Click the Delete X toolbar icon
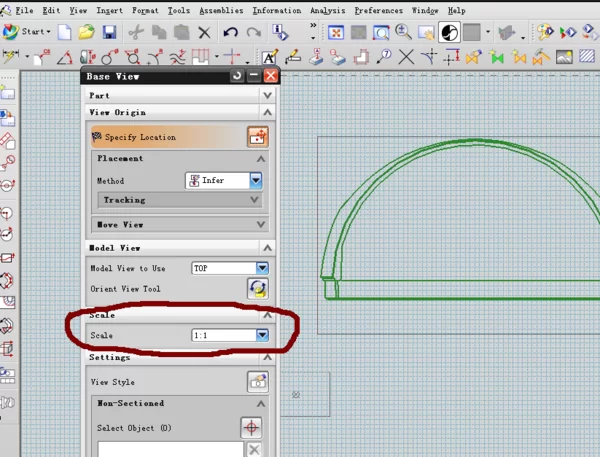Screen dimensions: 600x457 pyautogui.click(x=204, y=33)
